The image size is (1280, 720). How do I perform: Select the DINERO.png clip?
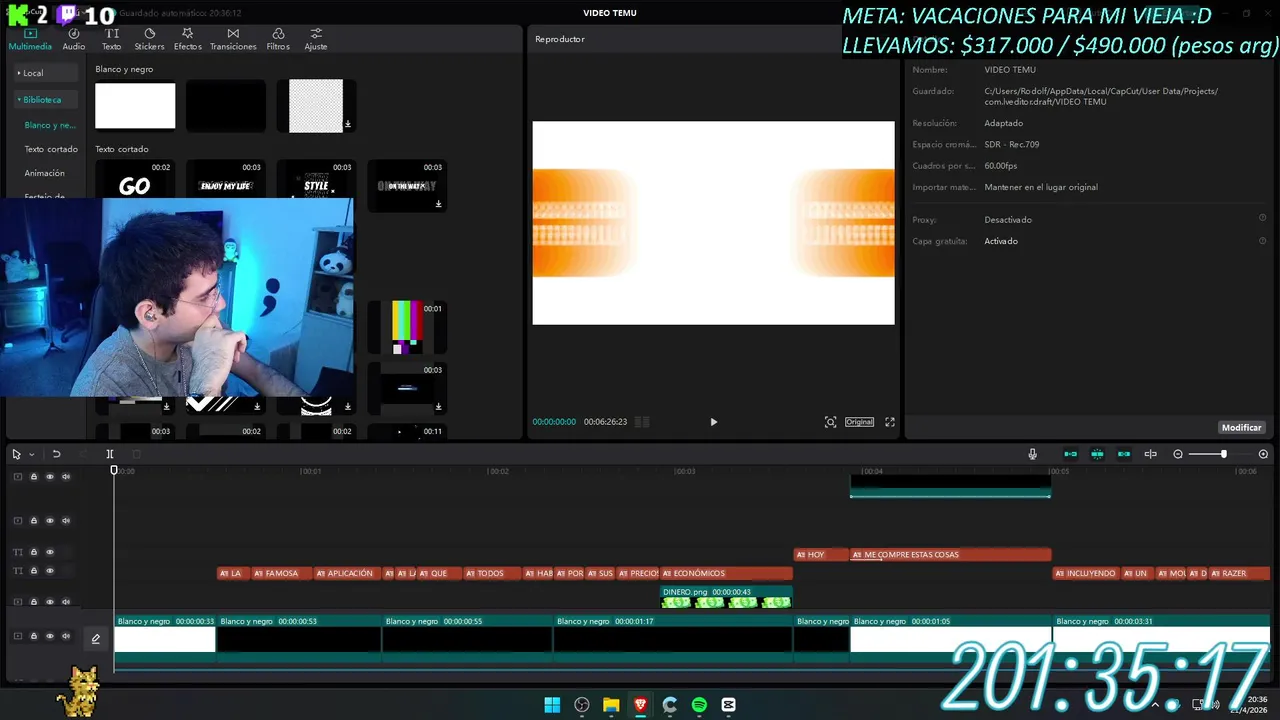[x=726, y=597]
